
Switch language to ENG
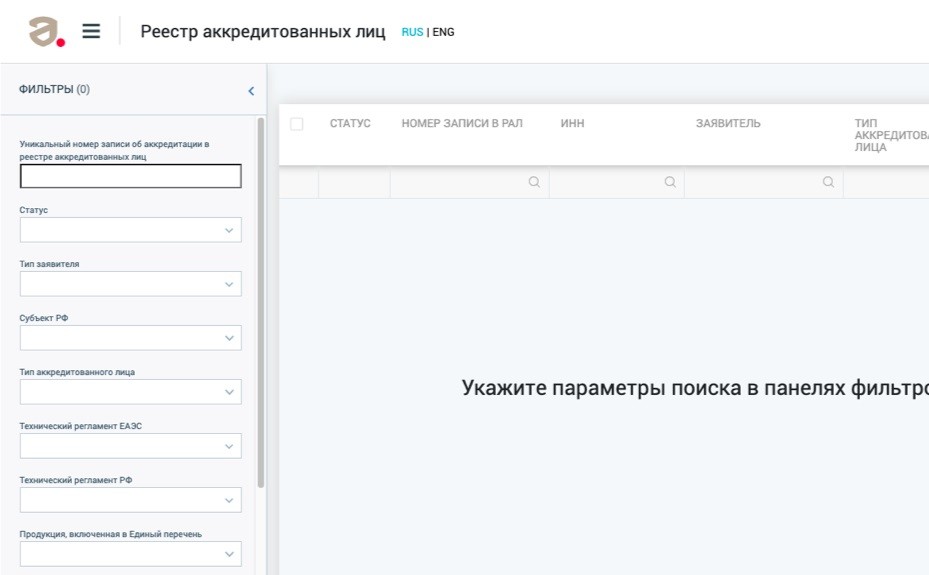pos(443,32)
